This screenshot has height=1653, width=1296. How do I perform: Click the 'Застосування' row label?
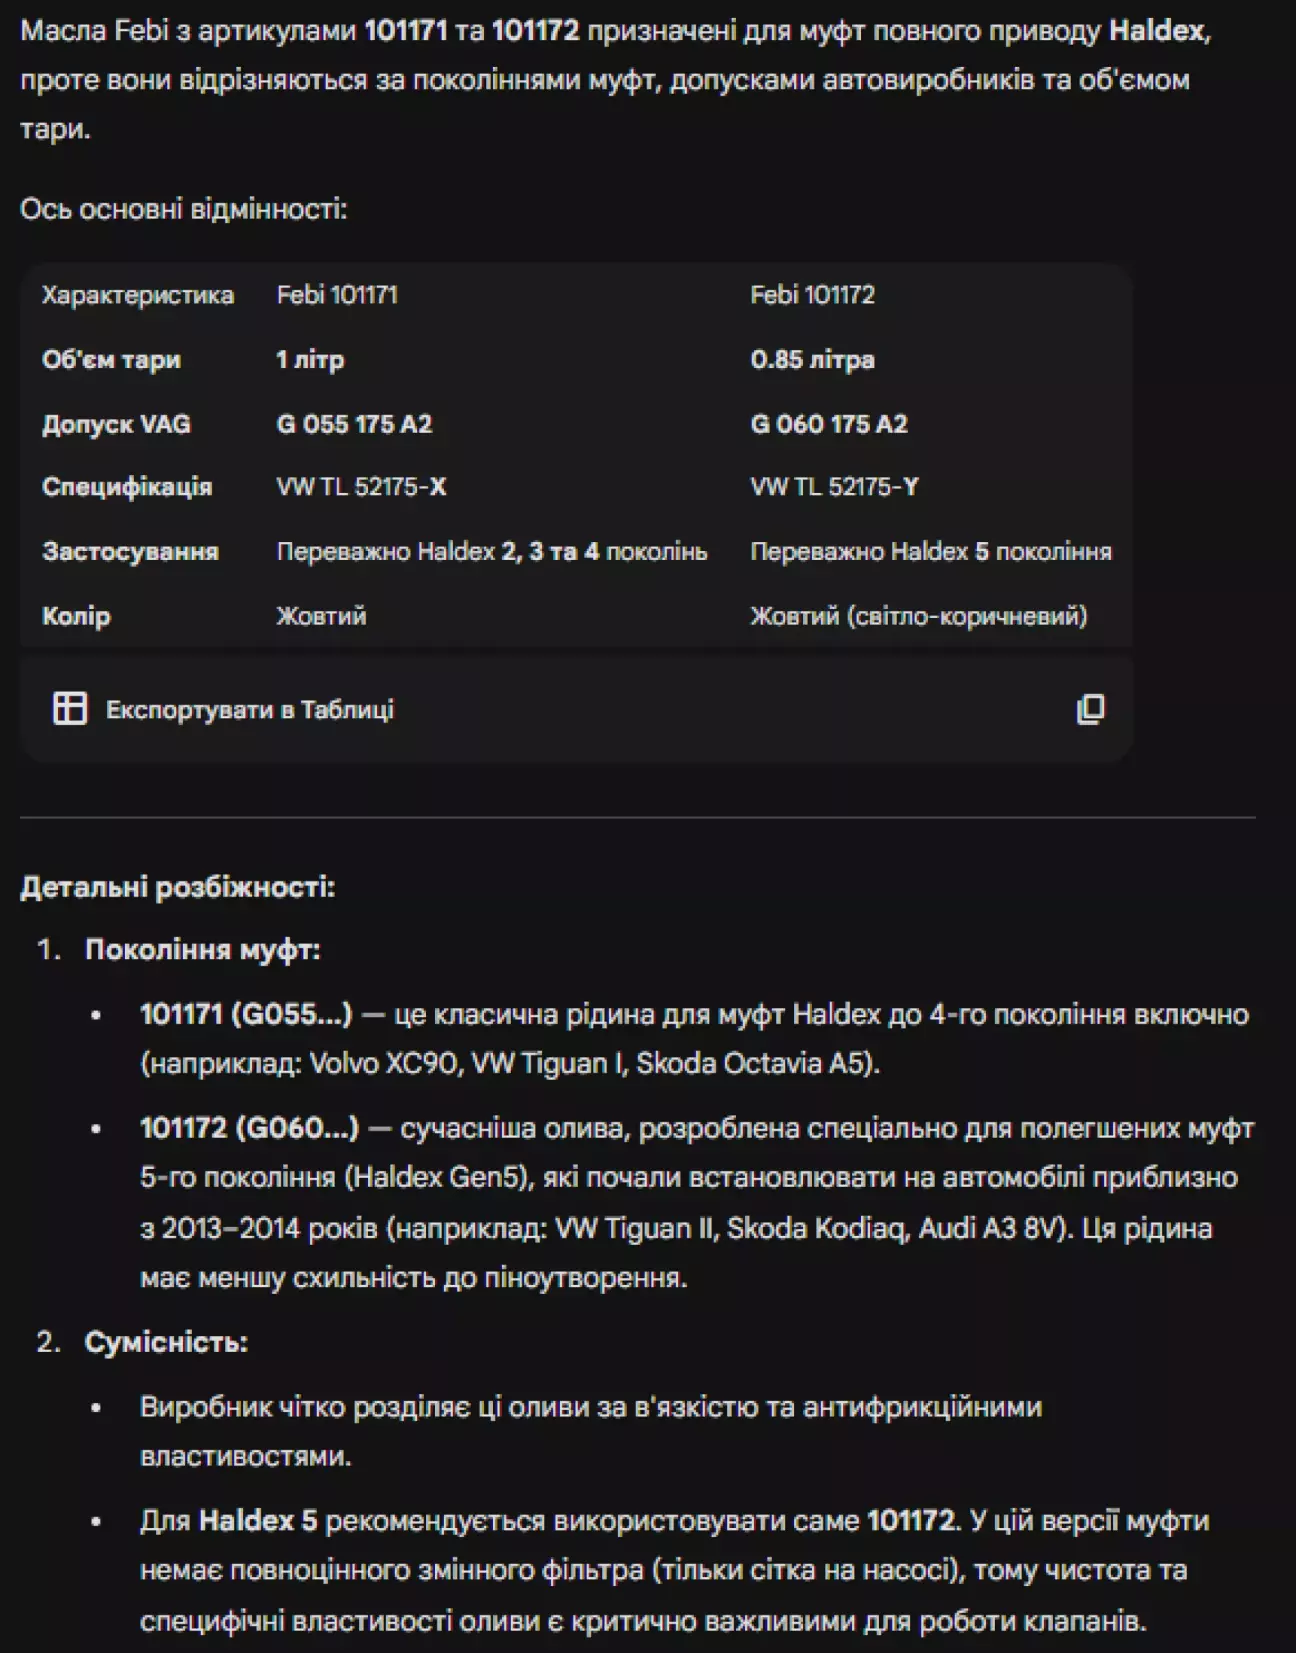(x=130, y=552)
